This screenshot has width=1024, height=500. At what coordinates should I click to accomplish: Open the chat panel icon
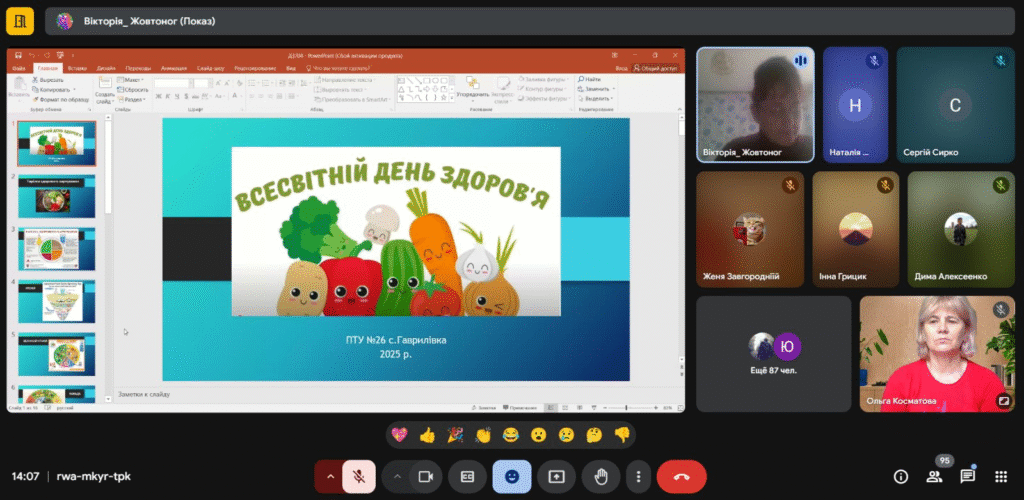(x=968, y=477)
